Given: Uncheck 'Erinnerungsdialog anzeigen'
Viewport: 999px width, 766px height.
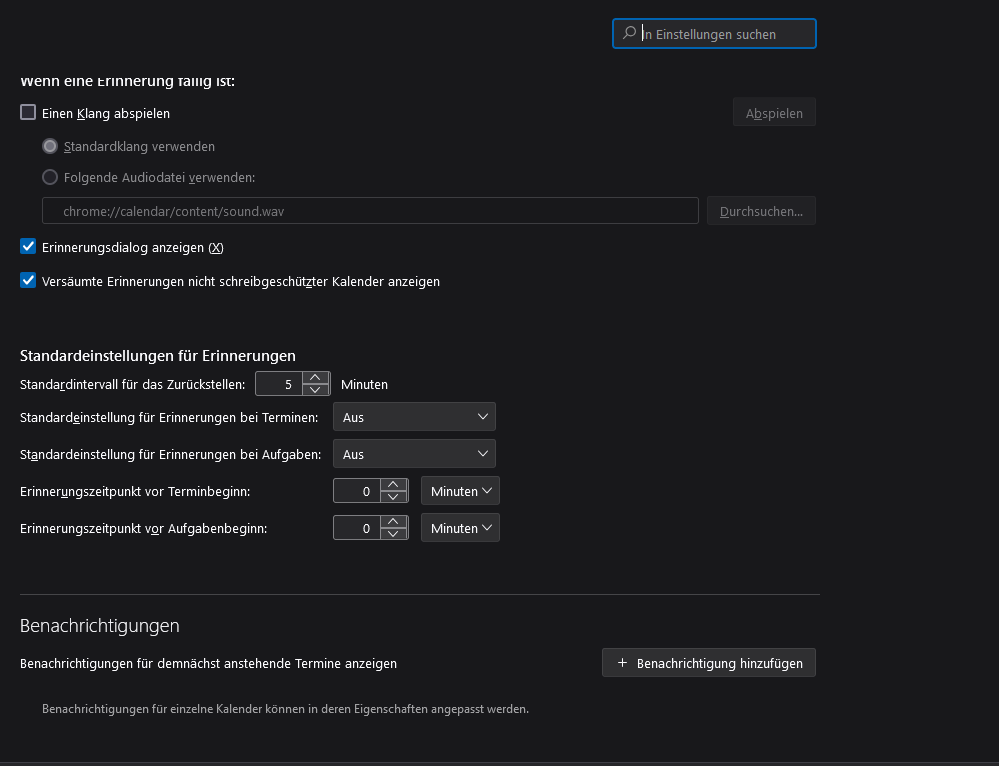Looking at the screenshot, I should 28,246.
